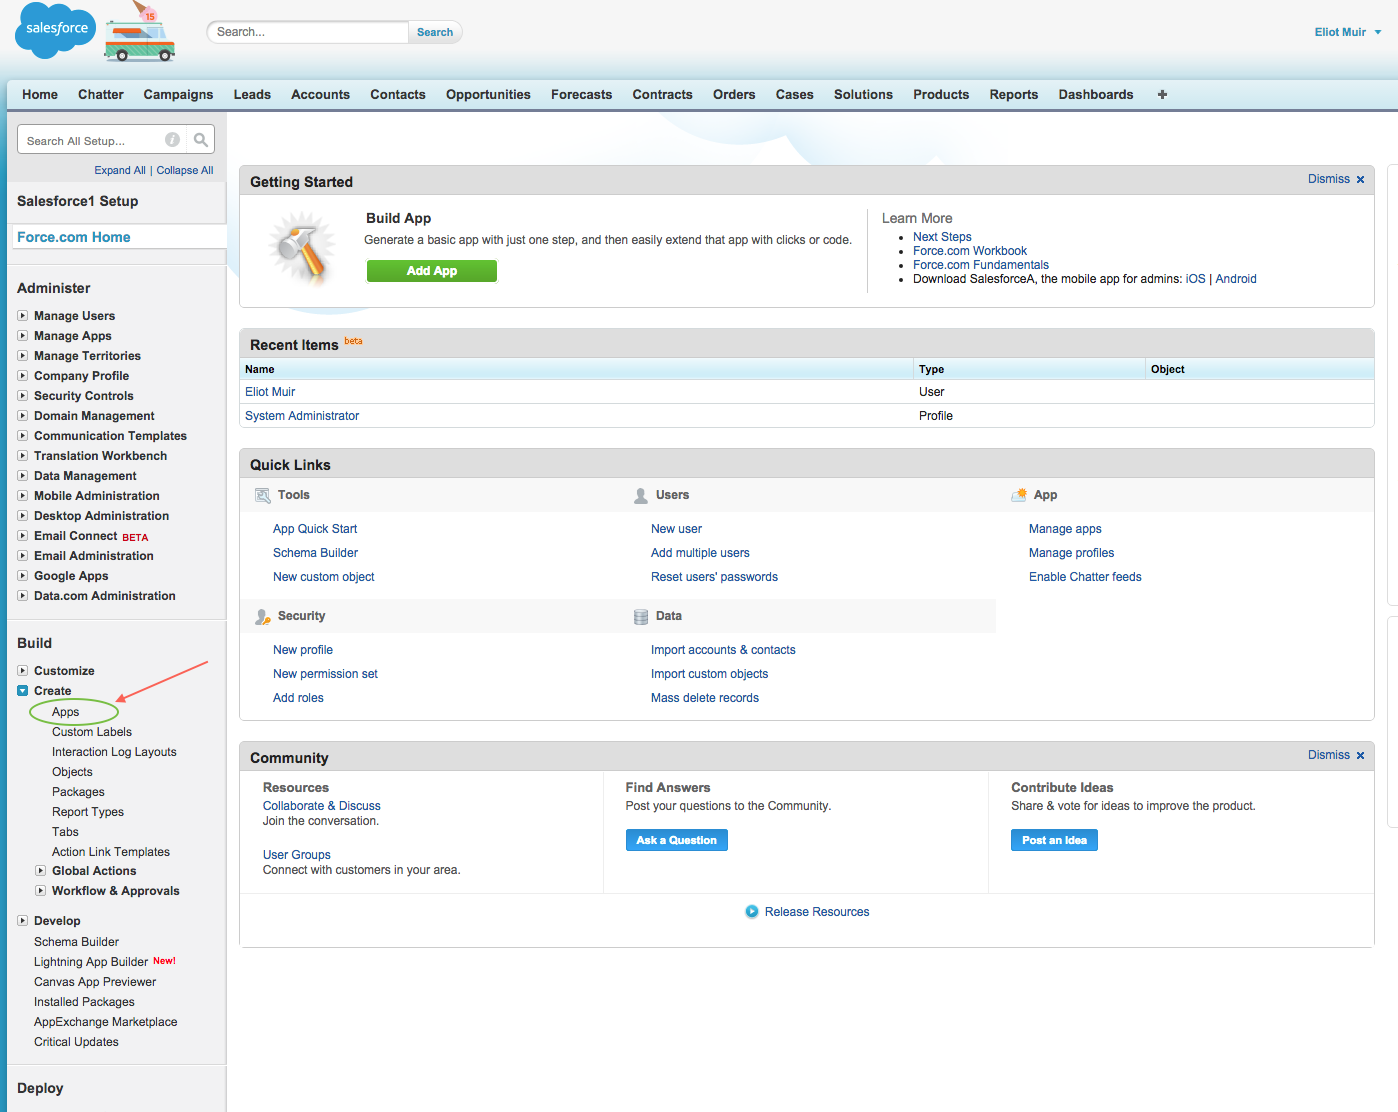
Task: Expand the Develop node
Action: coord(22,921)
